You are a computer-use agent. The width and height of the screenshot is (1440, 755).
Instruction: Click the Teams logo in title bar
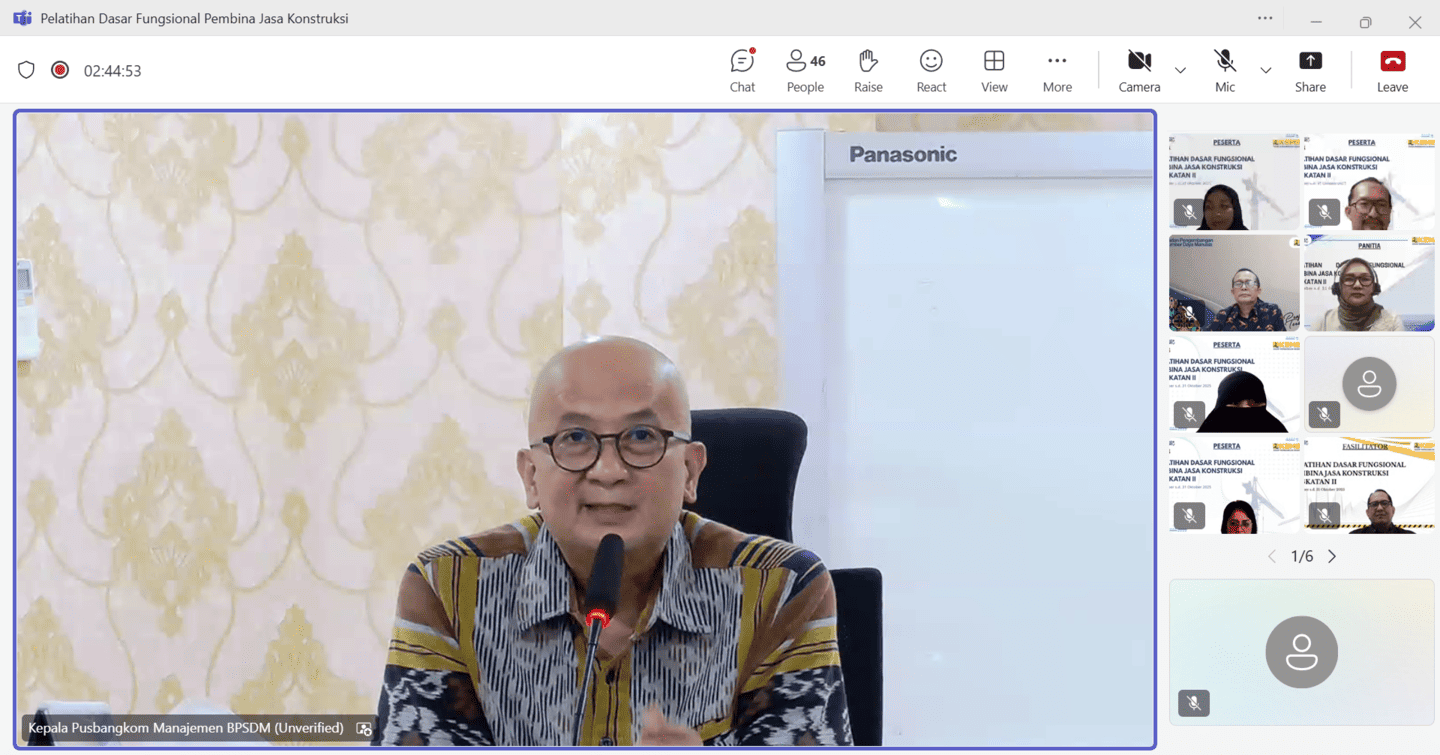click(22, 19)
